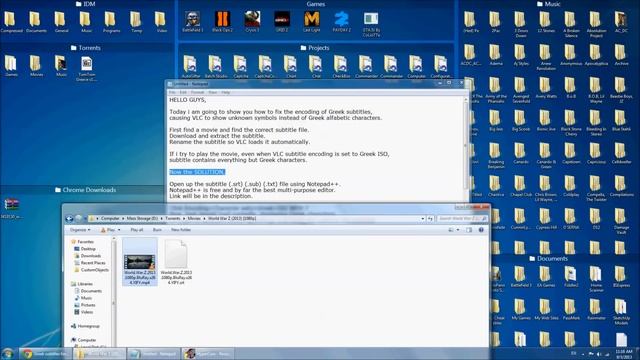Click Computer in the address bar path

[110, 218]
